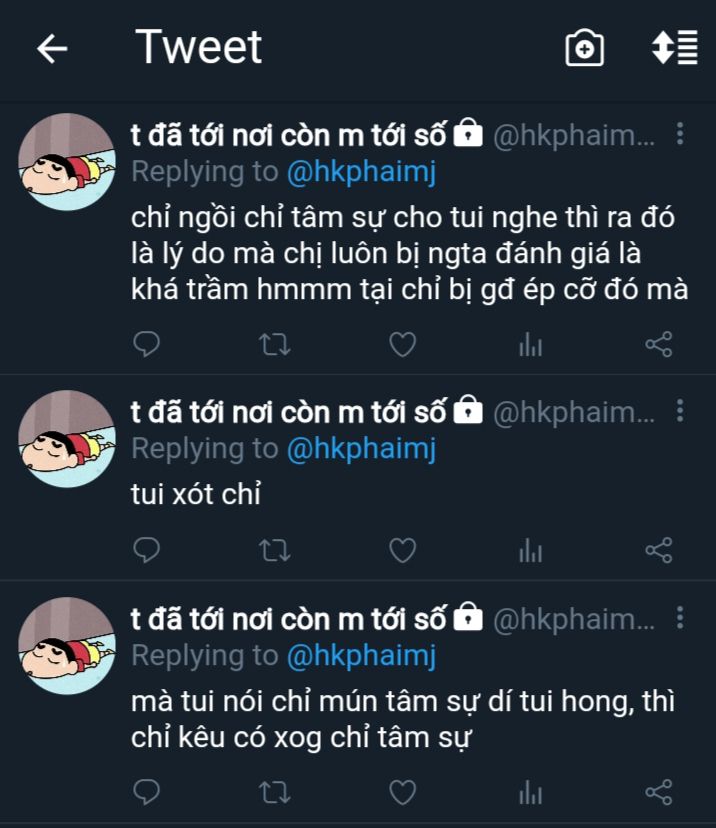Open three-dot menu on 'tui xót chỉ' tweet
The image size is (716, 828).
[x=680, y=410]
